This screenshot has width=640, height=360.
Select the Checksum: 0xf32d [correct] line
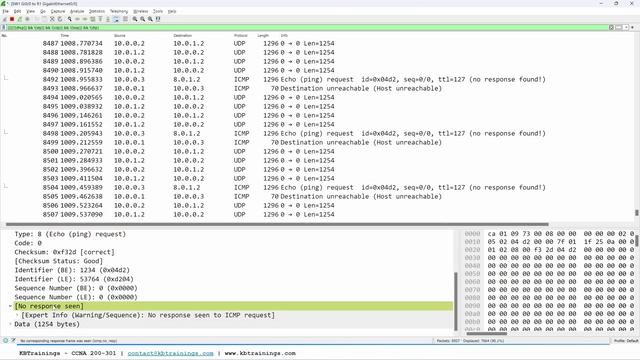64,252
